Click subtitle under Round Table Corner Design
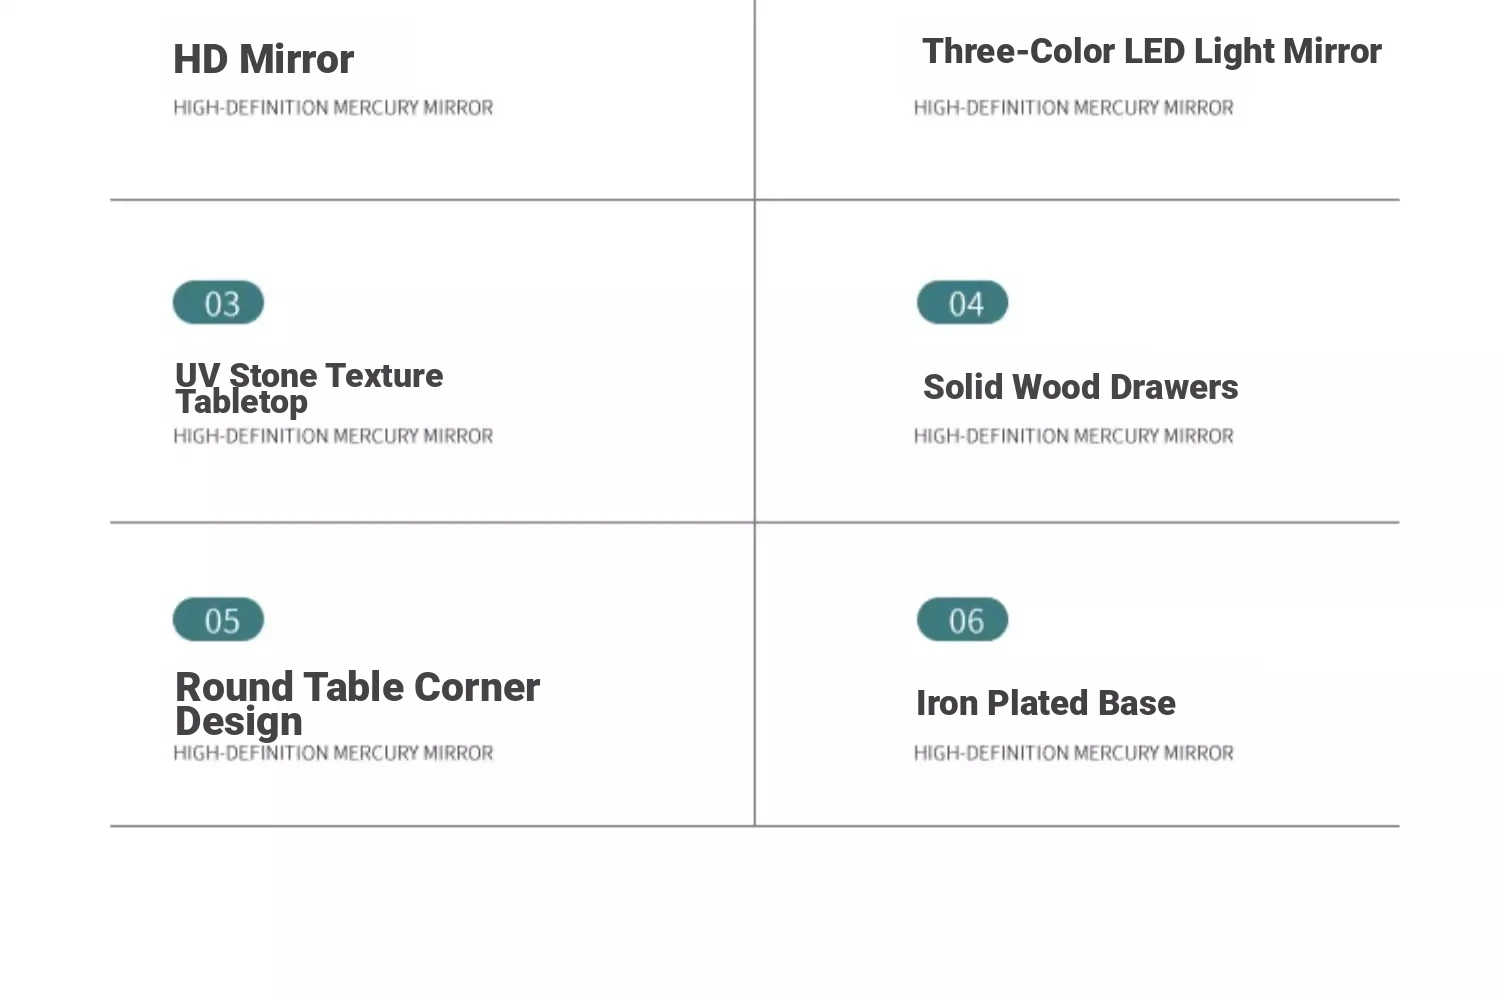Viewport: 1500px width, 999px height. coord(333,753)
